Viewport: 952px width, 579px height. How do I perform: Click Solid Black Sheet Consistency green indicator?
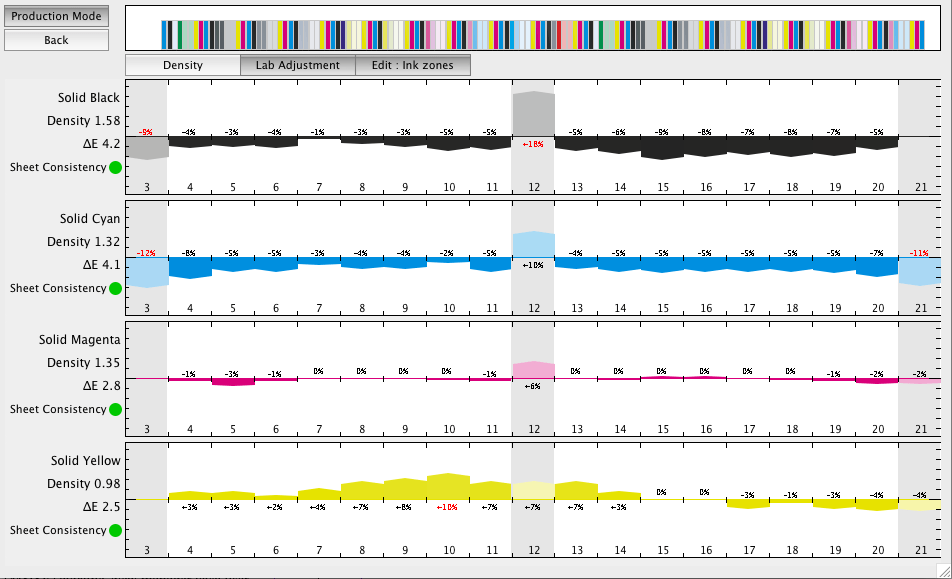pos(115,167)
